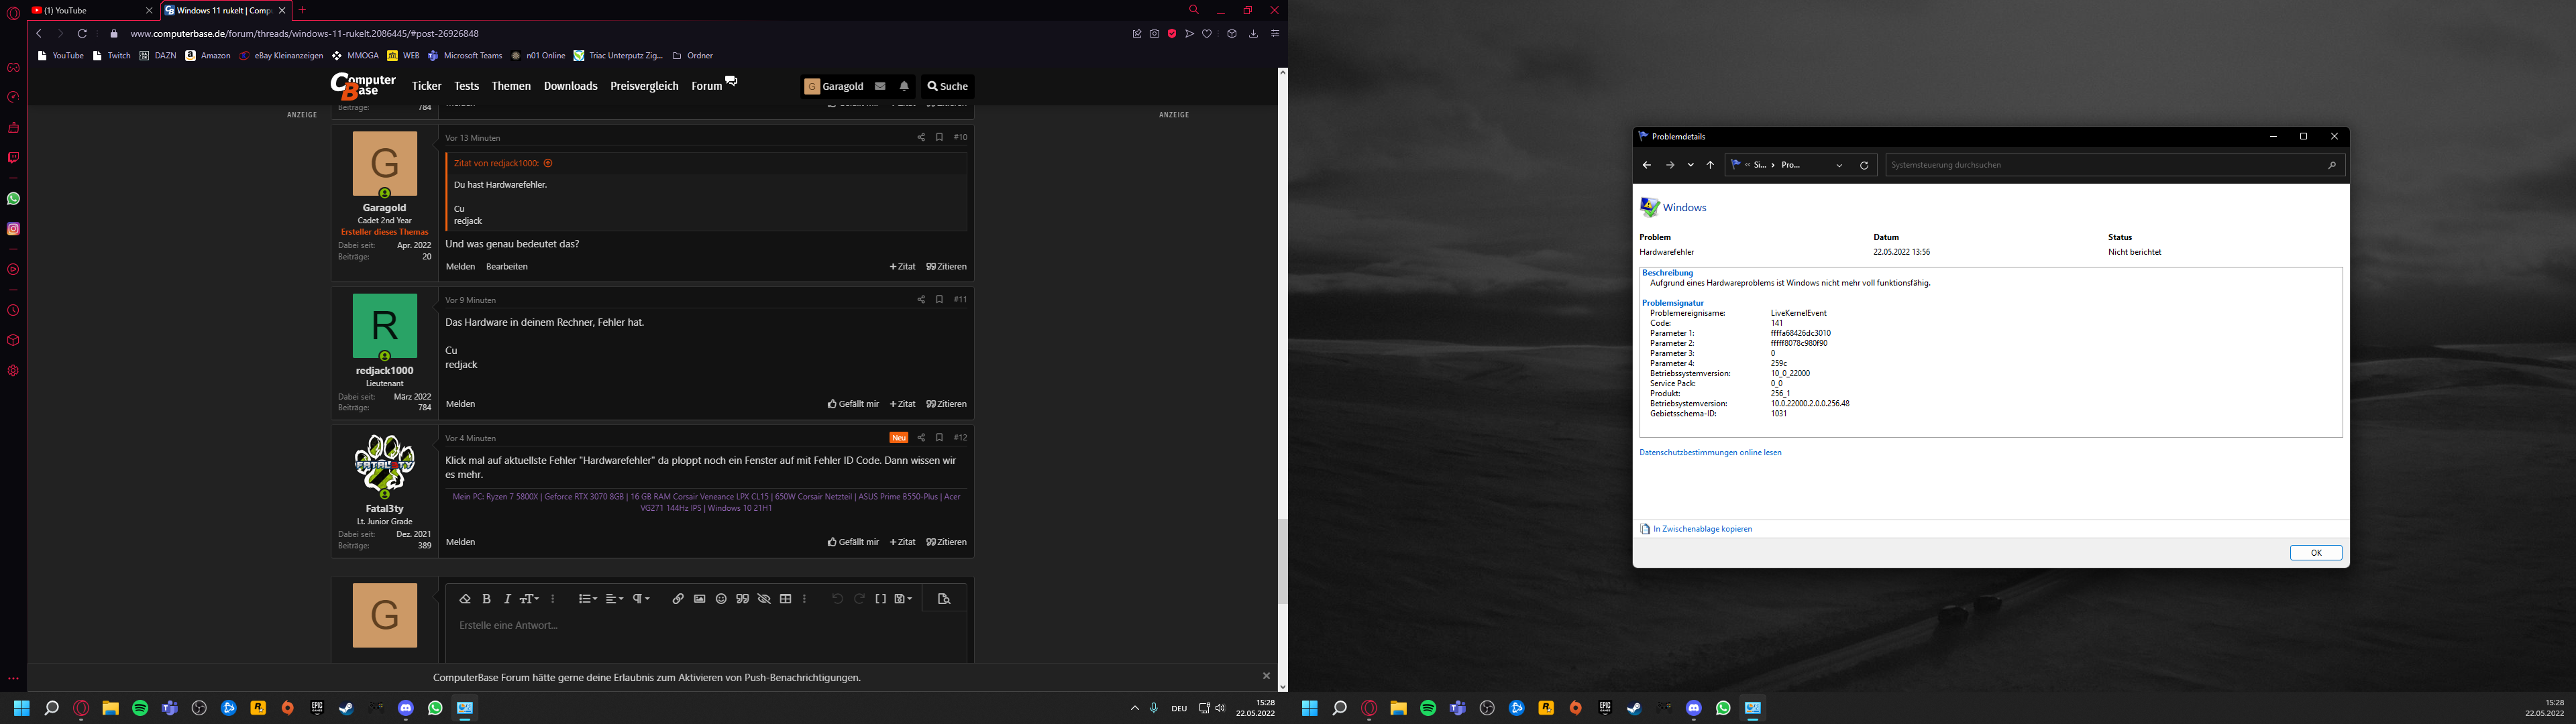The height and width of the screenshot is (724, 2576).
Task: Share post #11 by redjack1000
Action: (x=921, y=300)
